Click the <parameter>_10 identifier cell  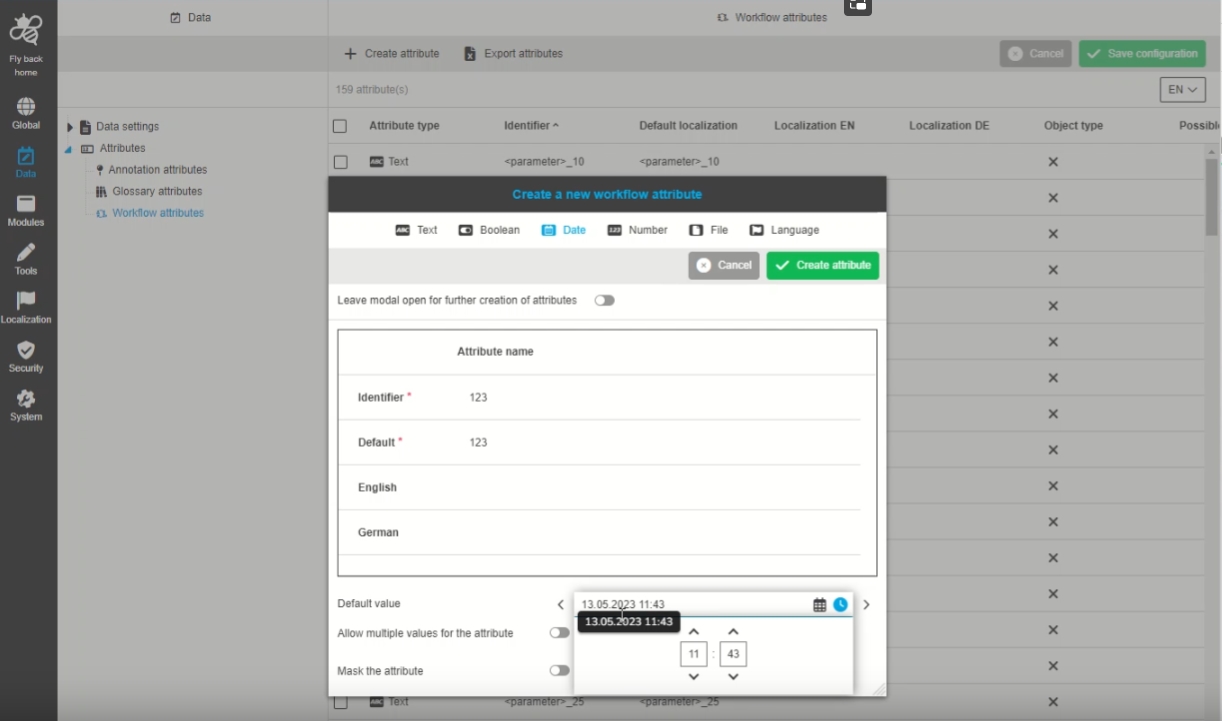tap(544, 162)
